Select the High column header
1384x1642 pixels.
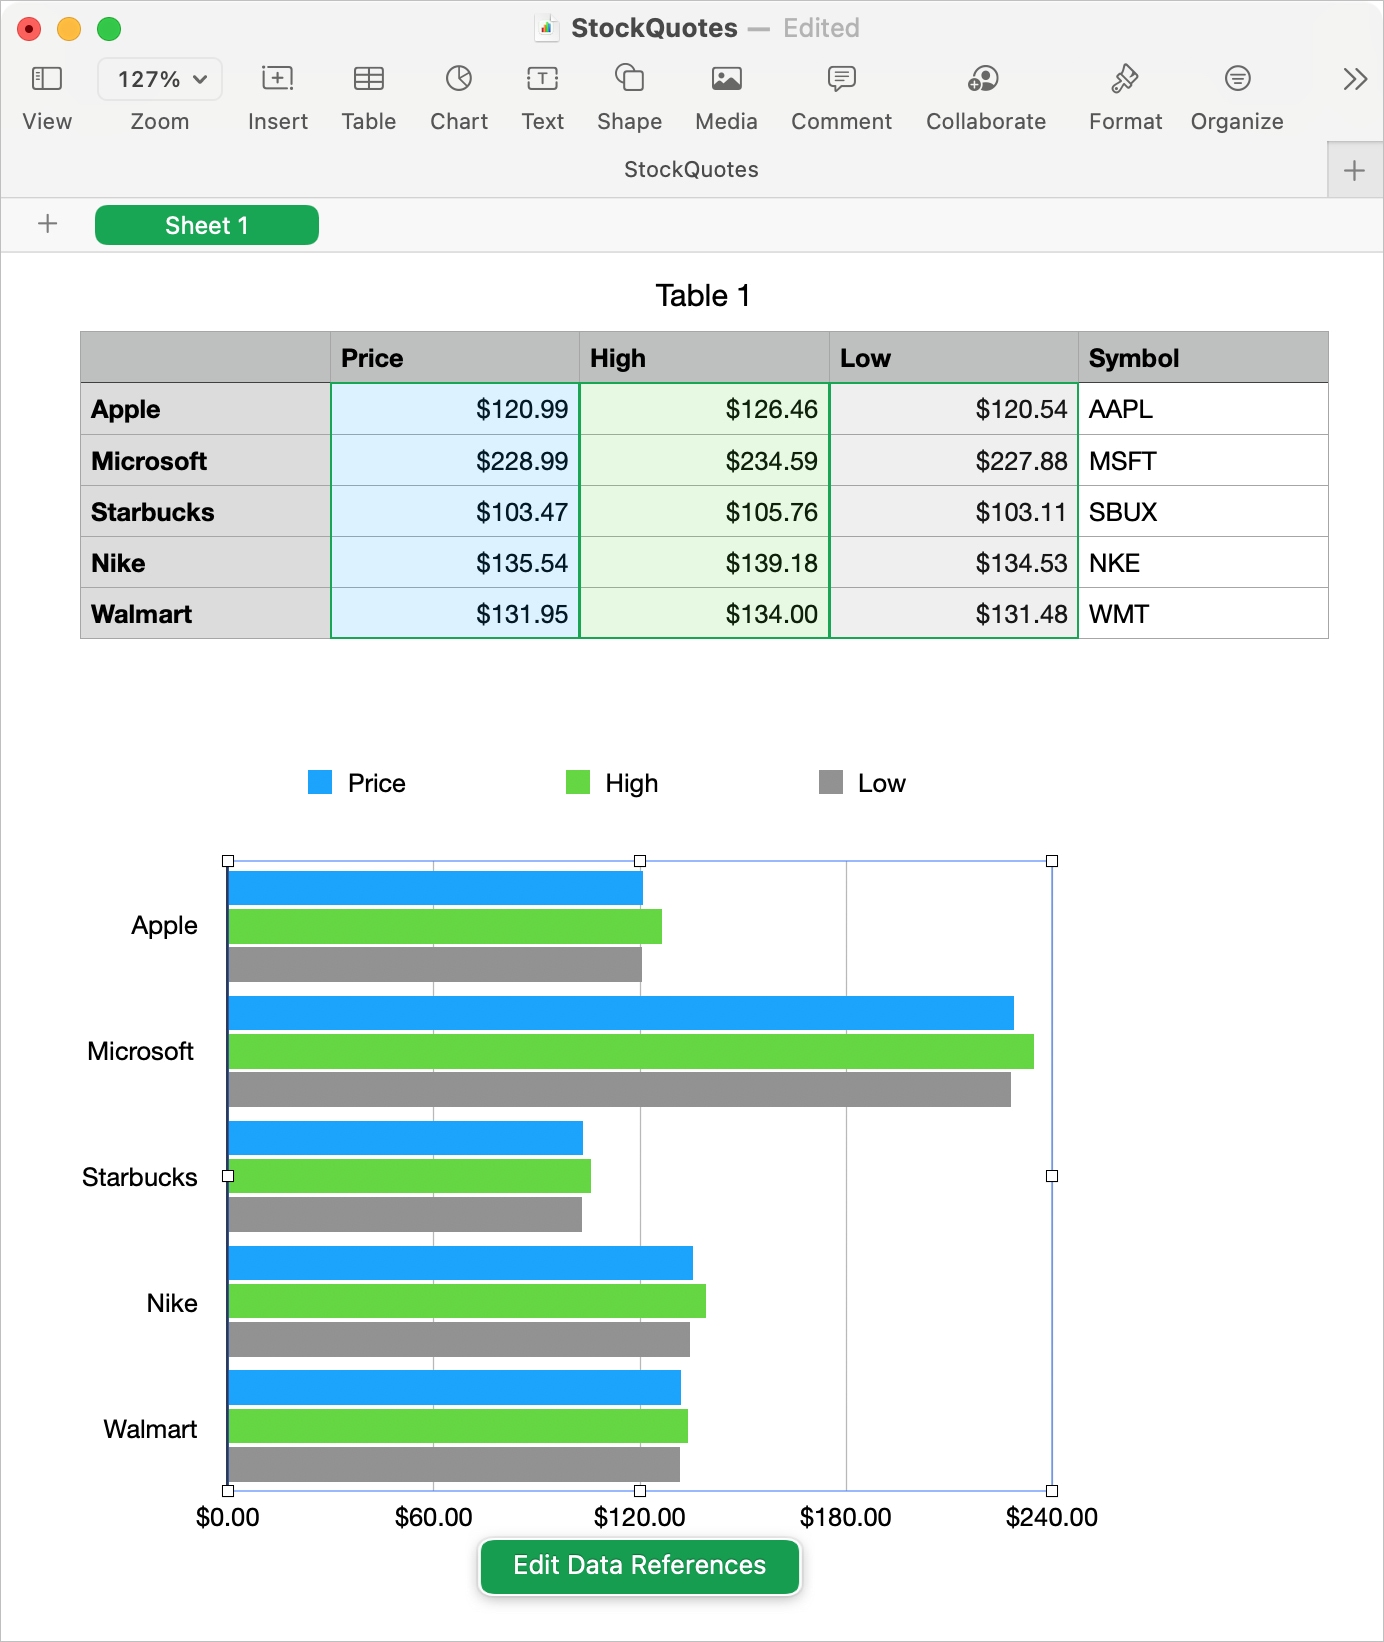(x=704, y=358)
